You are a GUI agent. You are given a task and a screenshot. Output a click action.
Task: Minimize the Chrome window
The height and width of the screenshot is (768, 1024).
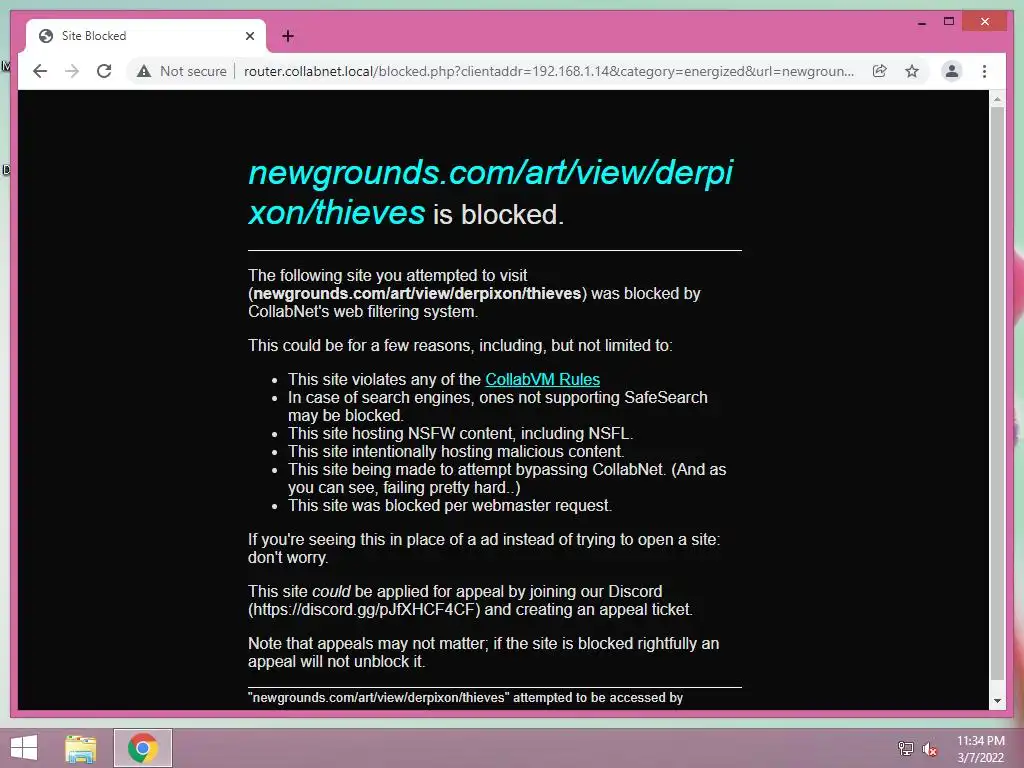click(921, 22)
